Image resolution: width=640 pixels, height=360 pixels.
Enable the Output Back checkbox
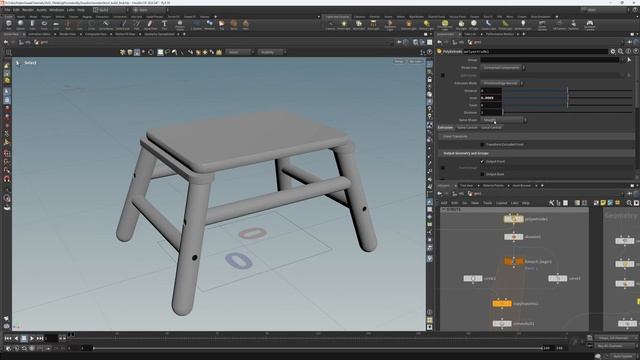pos(482,174)
